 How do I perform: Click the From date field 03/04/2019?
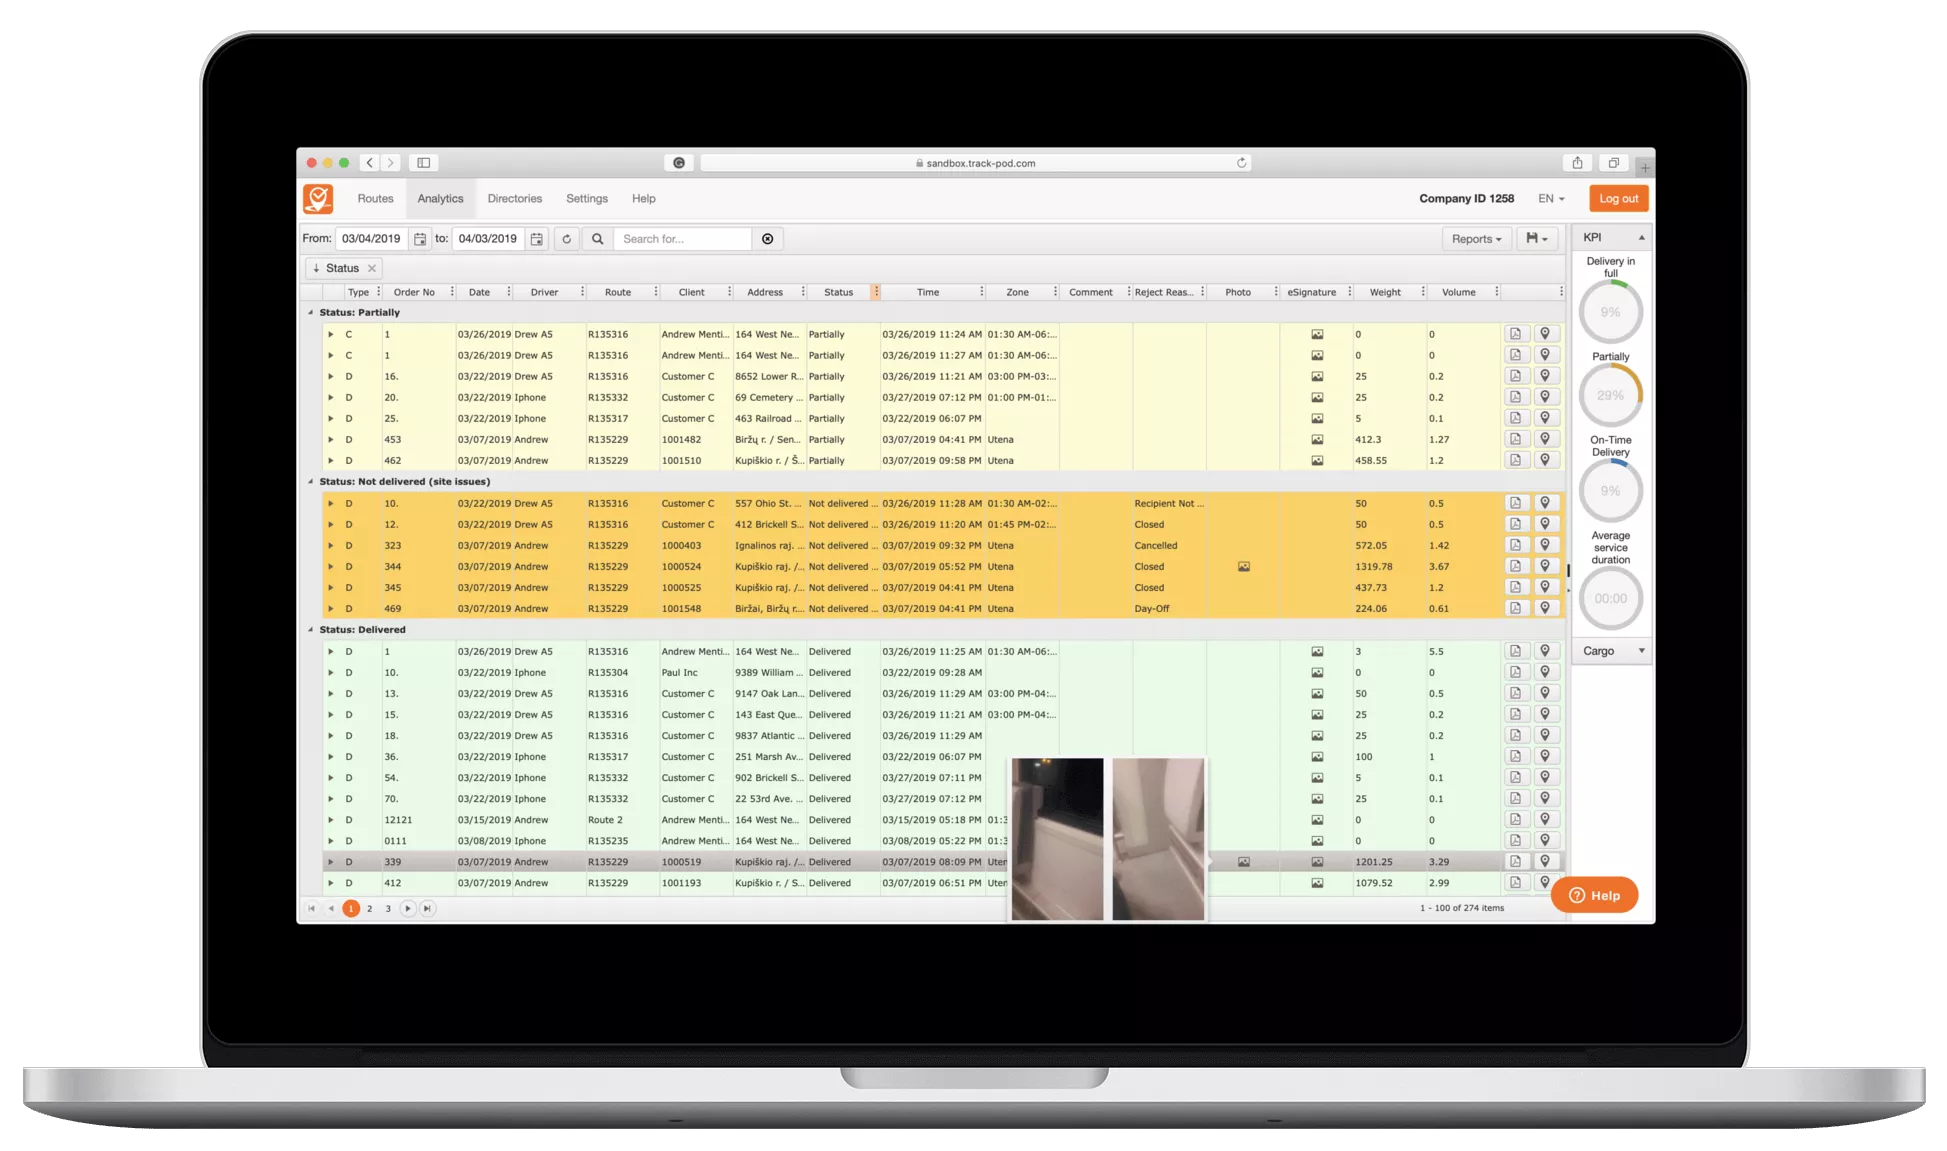pyautogui.click(x=371, y=239)
